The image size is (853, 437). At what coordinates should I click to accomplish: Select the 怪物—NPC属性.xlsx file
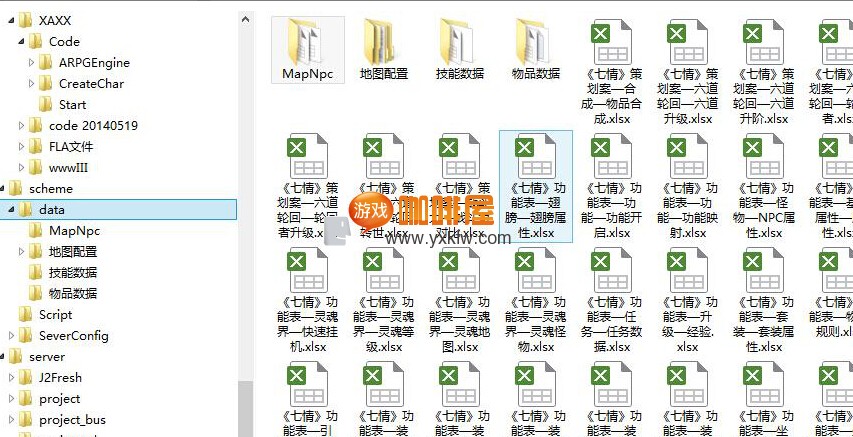(x=764, y=185)
